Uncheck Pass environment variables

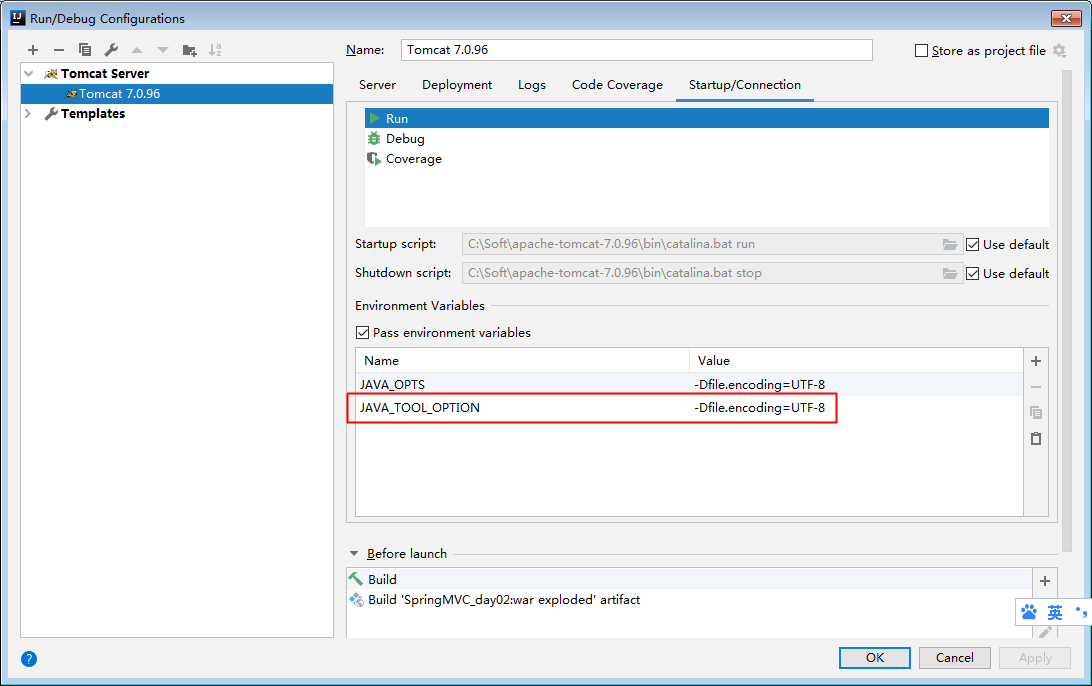[362, 333]
